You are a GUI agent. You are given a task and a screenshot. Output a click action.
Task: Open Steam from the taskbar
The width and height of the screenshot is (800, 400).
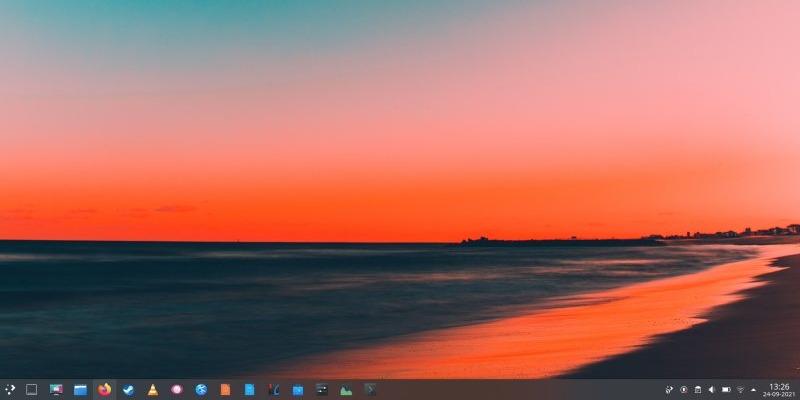coord(128,389)
